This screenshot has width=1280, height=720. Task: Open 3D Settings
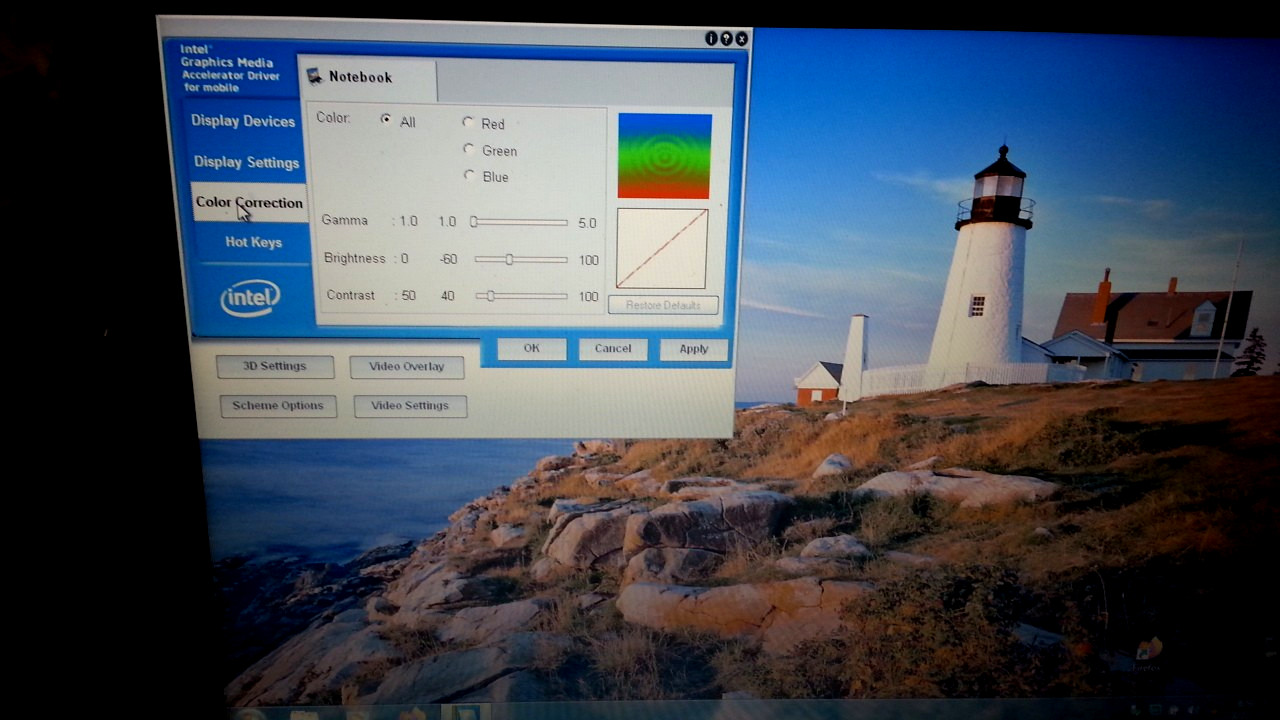click(274, 366)
